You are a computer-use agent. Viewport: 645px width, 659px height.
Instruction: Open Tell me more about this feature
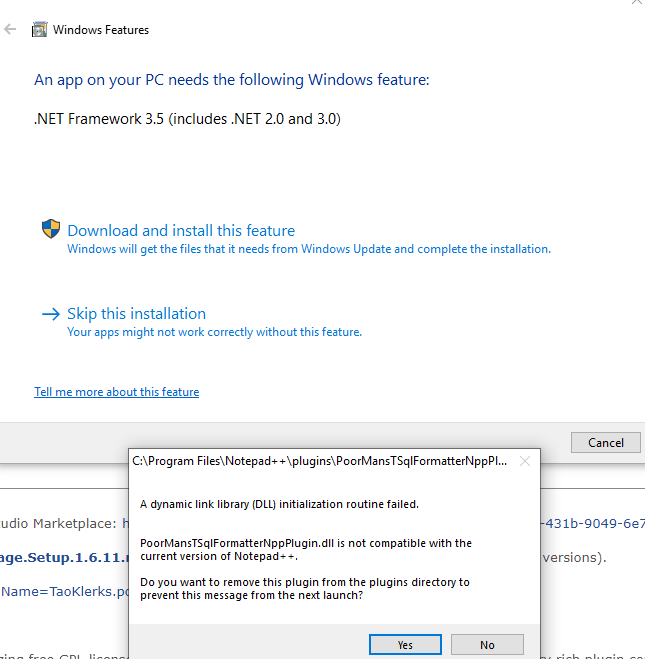[x=116, y=392]
